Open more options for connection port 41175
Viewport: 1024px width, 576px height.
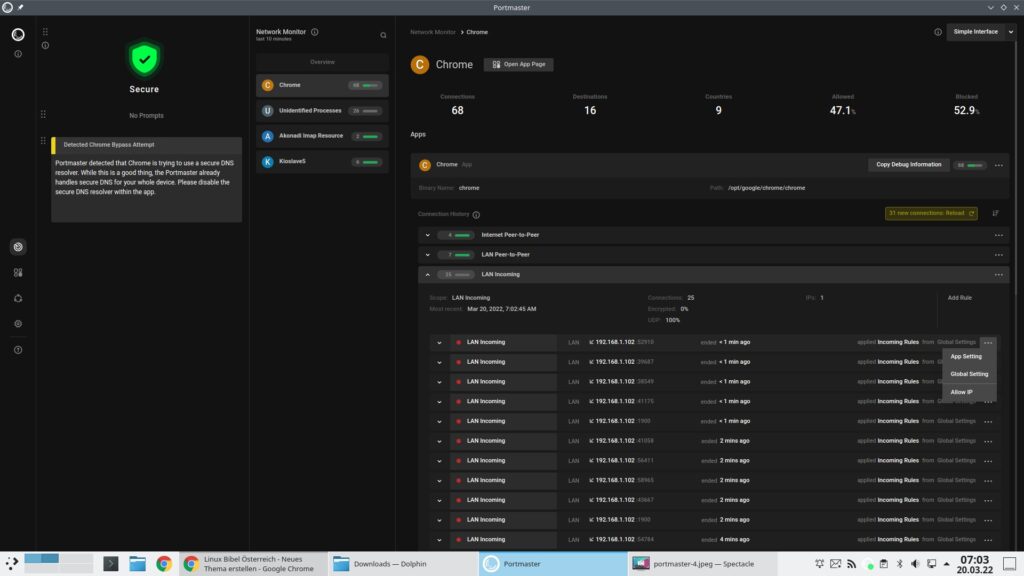tap(988, 402)
